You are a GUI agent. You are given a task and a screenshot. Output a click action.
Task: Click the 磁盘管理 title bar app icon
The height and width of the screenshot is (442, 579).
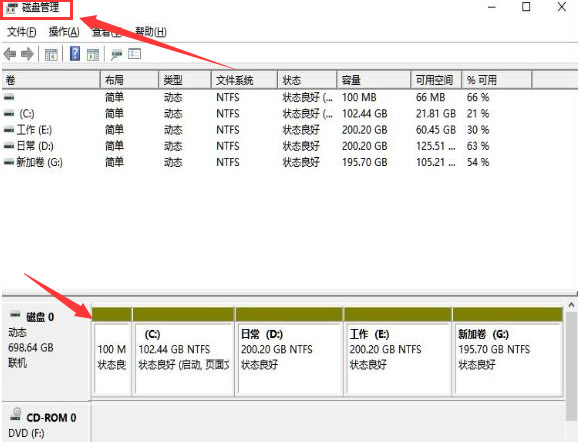pos(12,8)
